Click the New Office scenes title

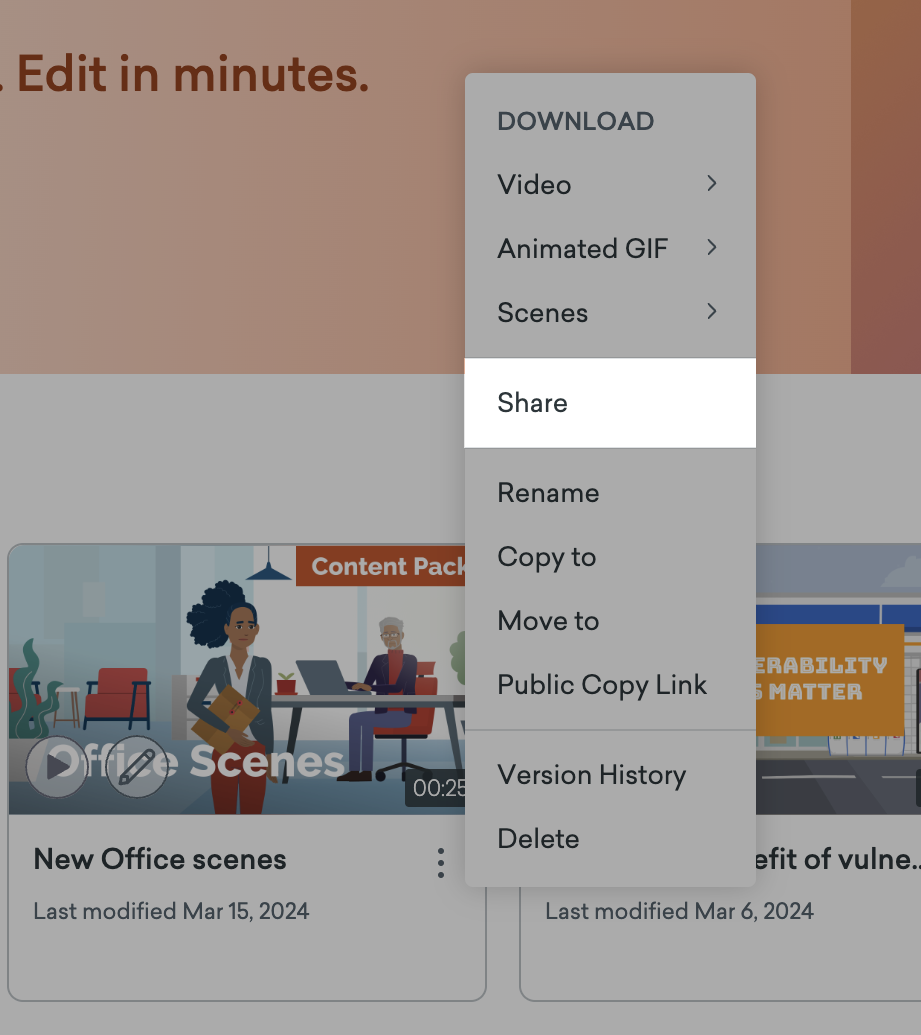pyautogui.click(x=160, y=860)
